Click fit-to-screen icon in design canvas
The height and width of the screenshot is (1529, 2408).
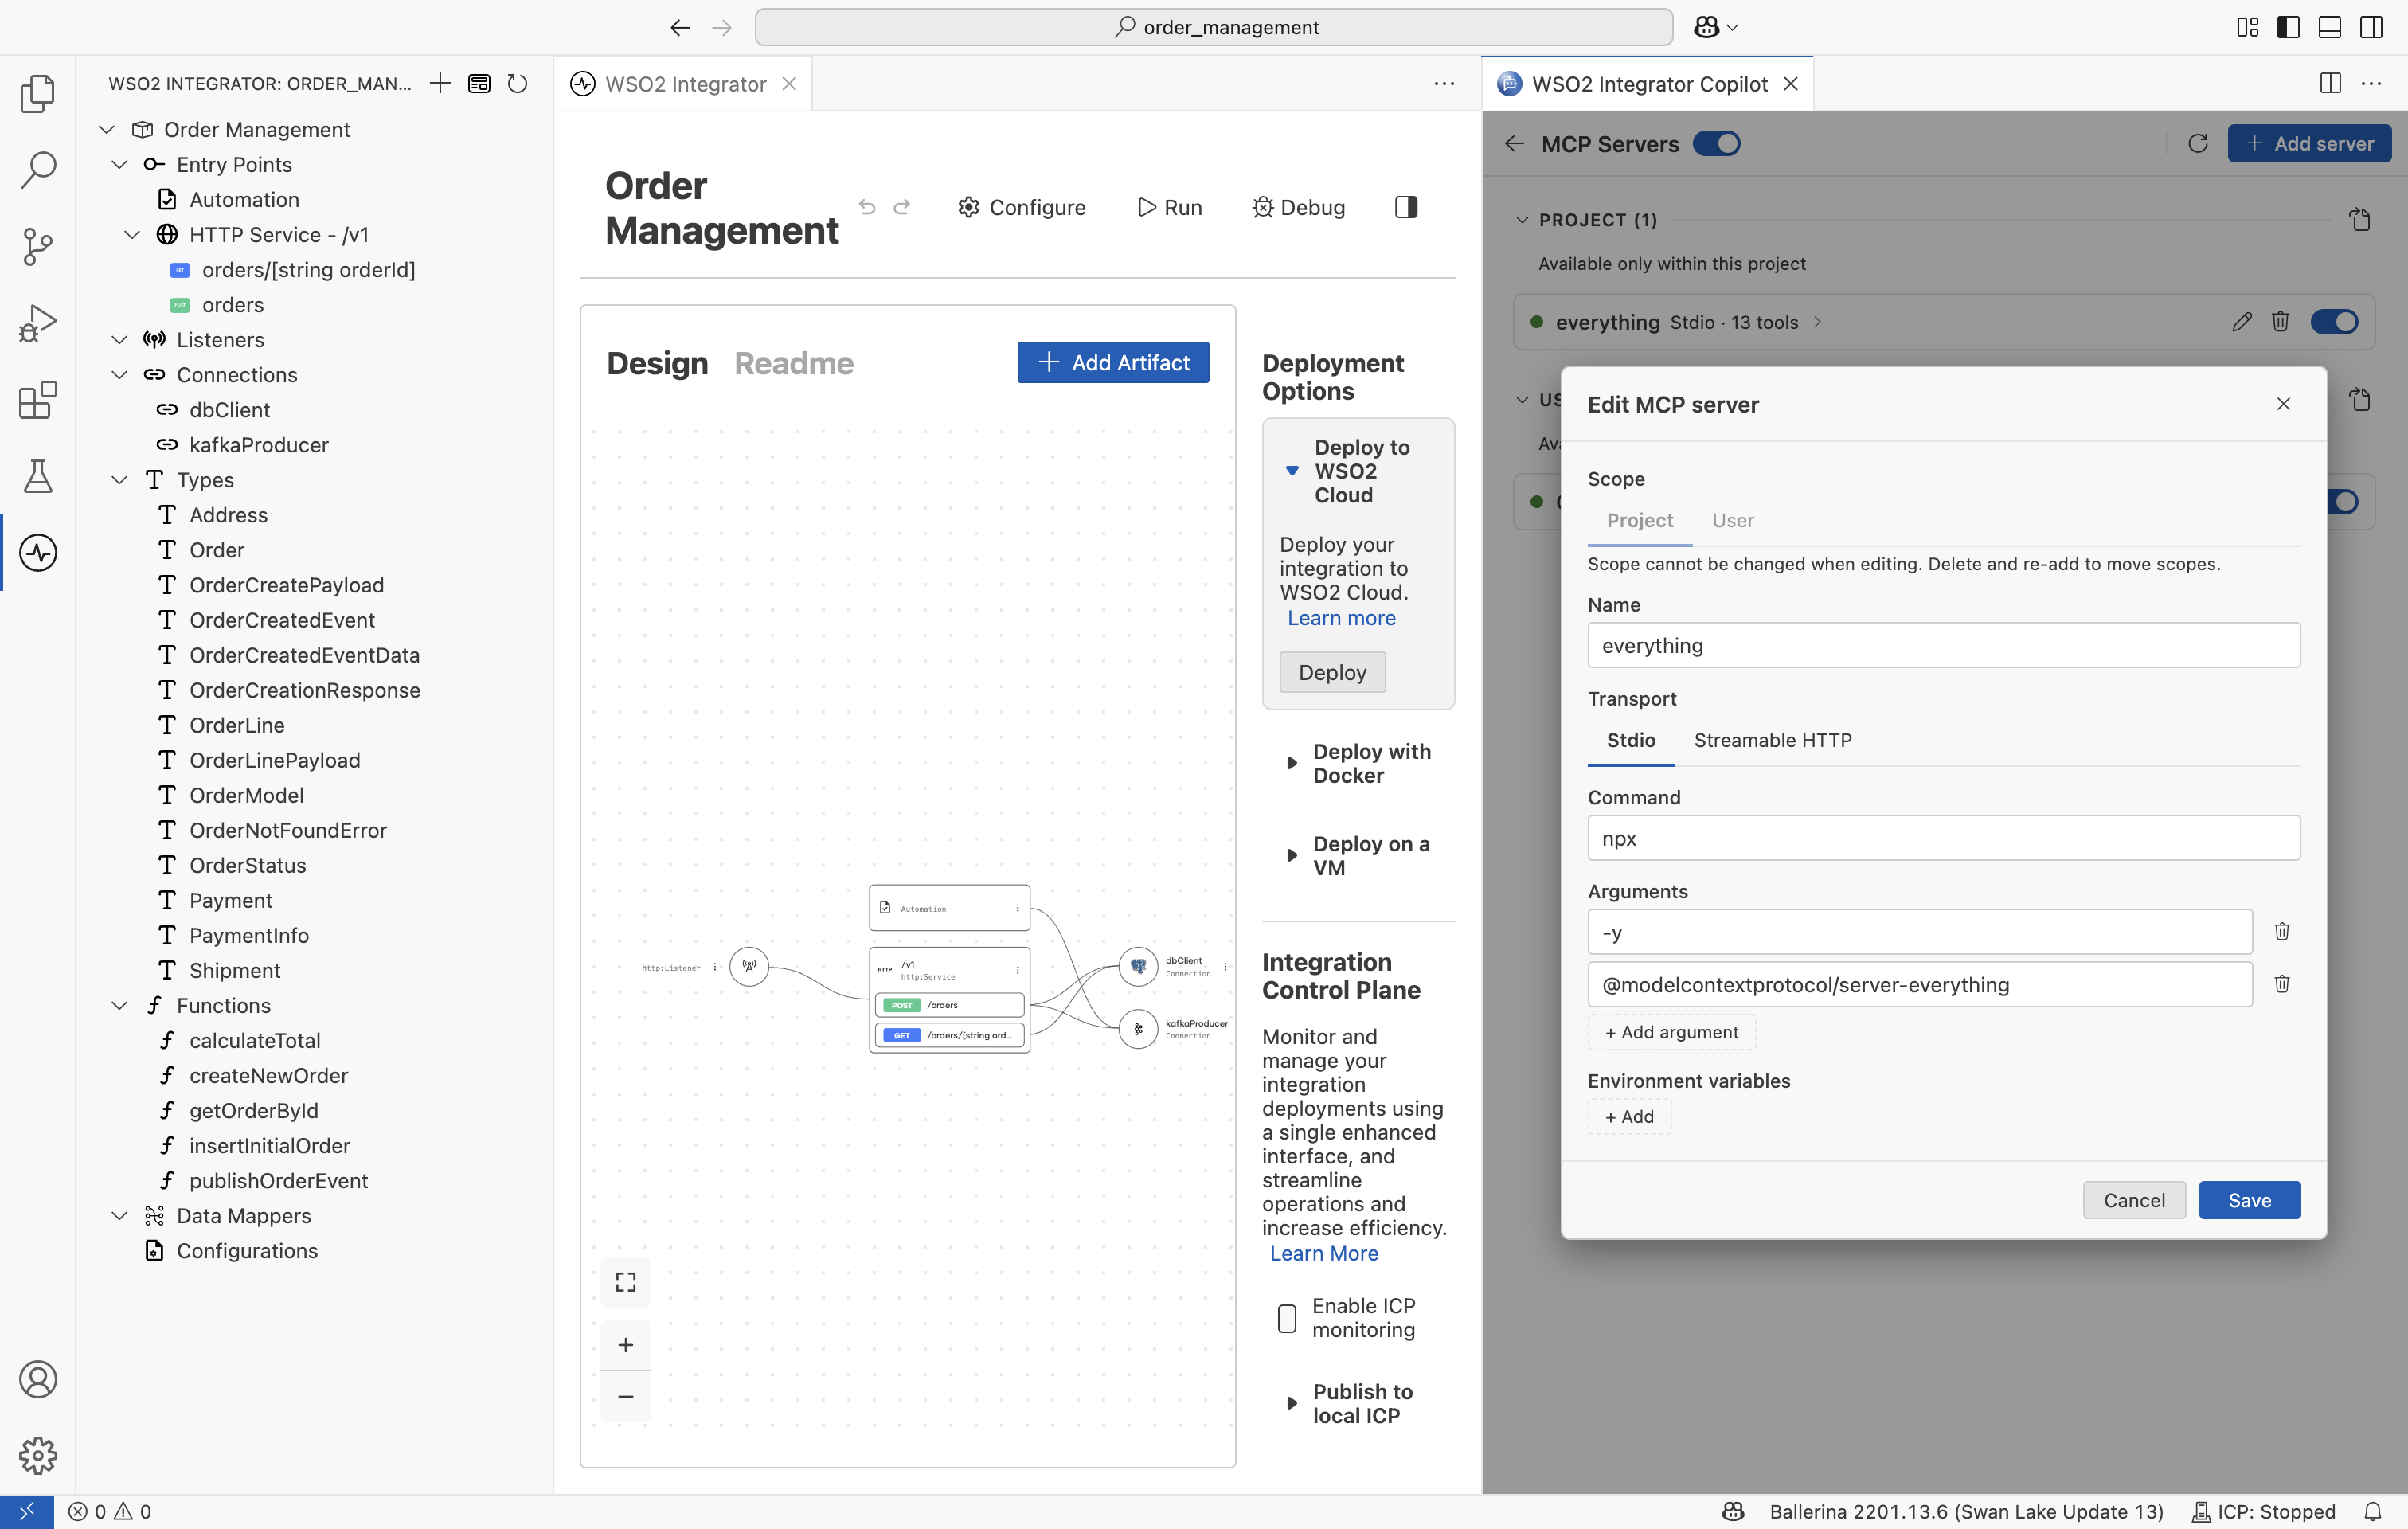click(626, 1282)
